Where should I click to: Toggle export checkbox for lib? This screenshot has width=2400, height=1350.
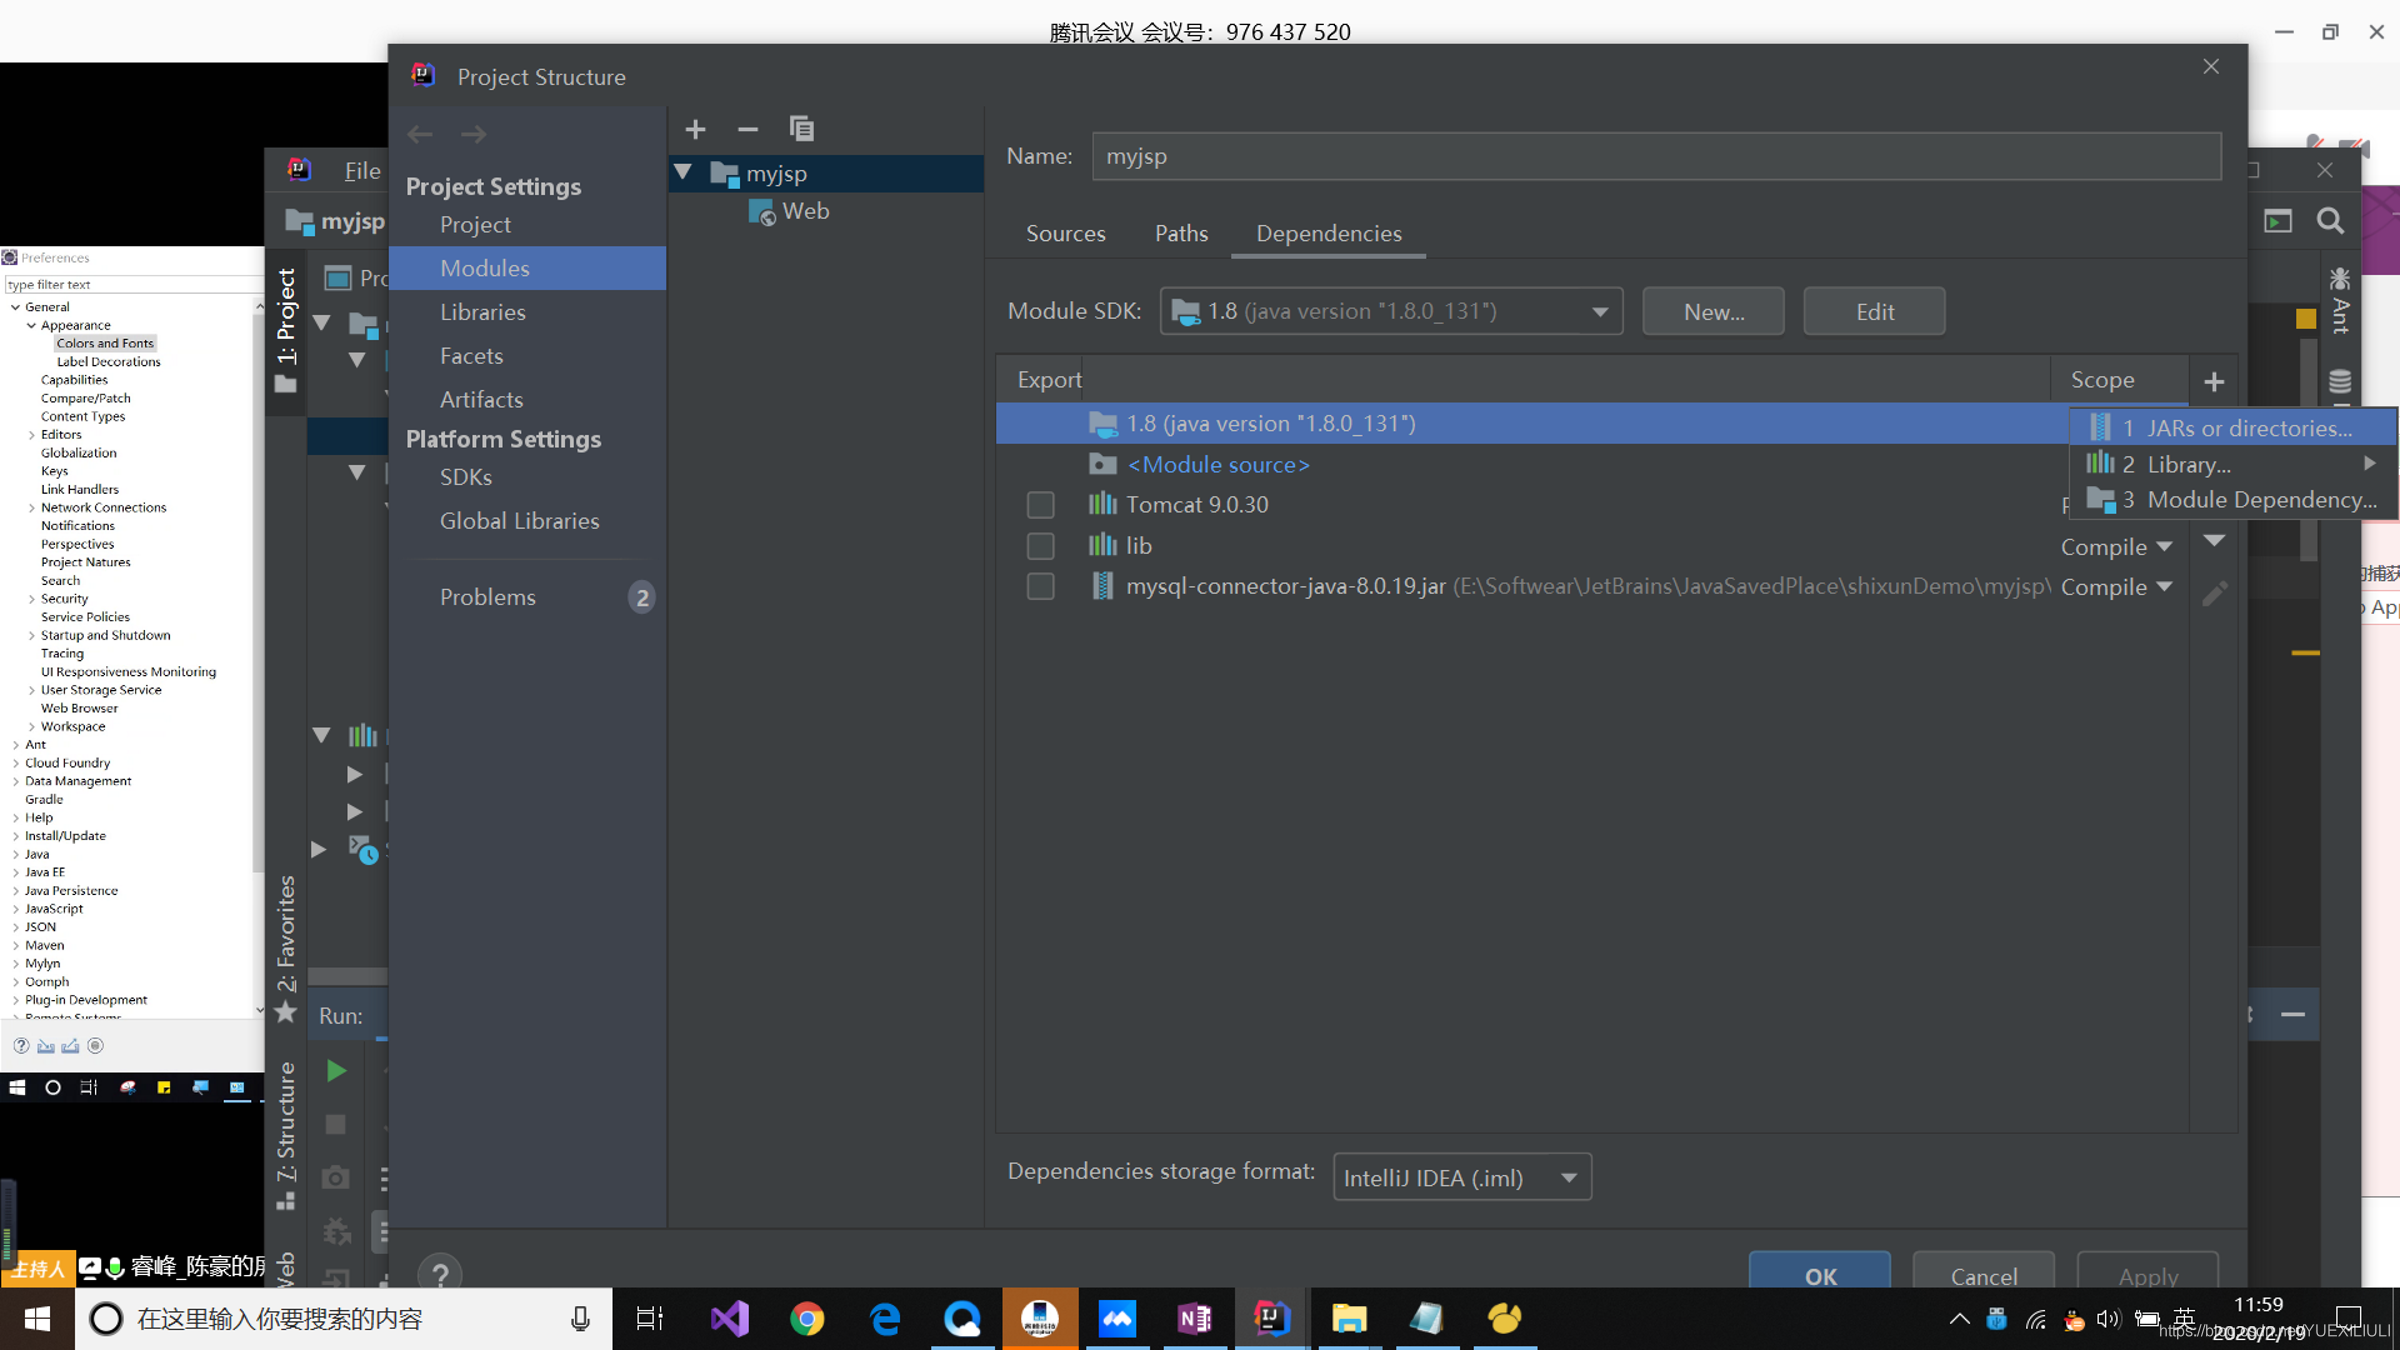(x=1040, y=546)
